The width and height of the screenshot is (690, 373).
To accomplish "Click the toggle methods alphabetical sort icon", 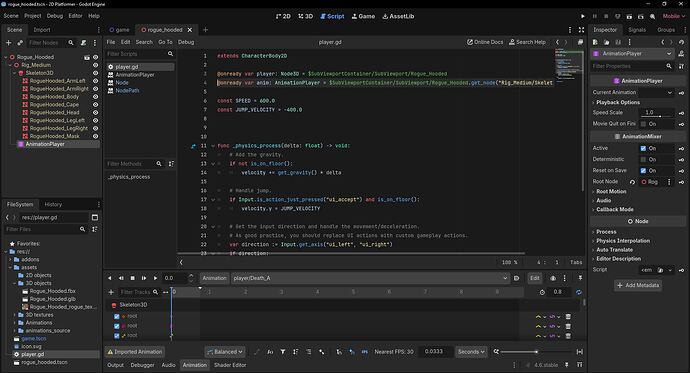I will pos(171,164).
